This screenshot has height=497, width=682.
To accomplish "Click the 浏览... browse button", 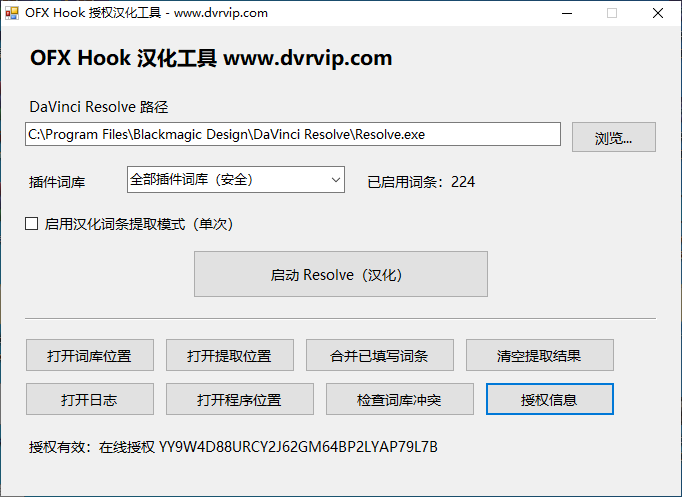I will click(x=614, y=137).
